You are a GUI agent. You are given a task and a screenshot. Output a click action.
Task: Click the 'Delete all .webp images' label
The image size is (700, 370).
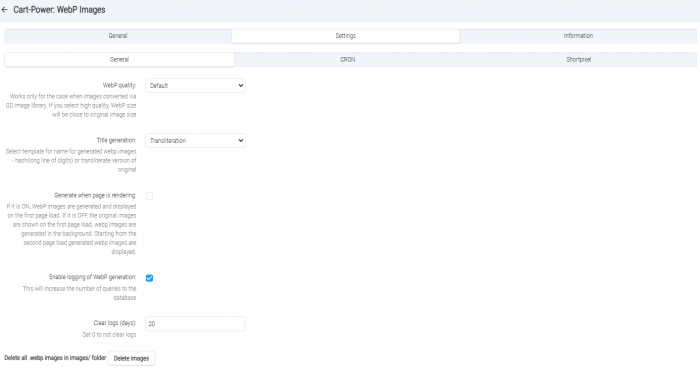tap(55, 358)
